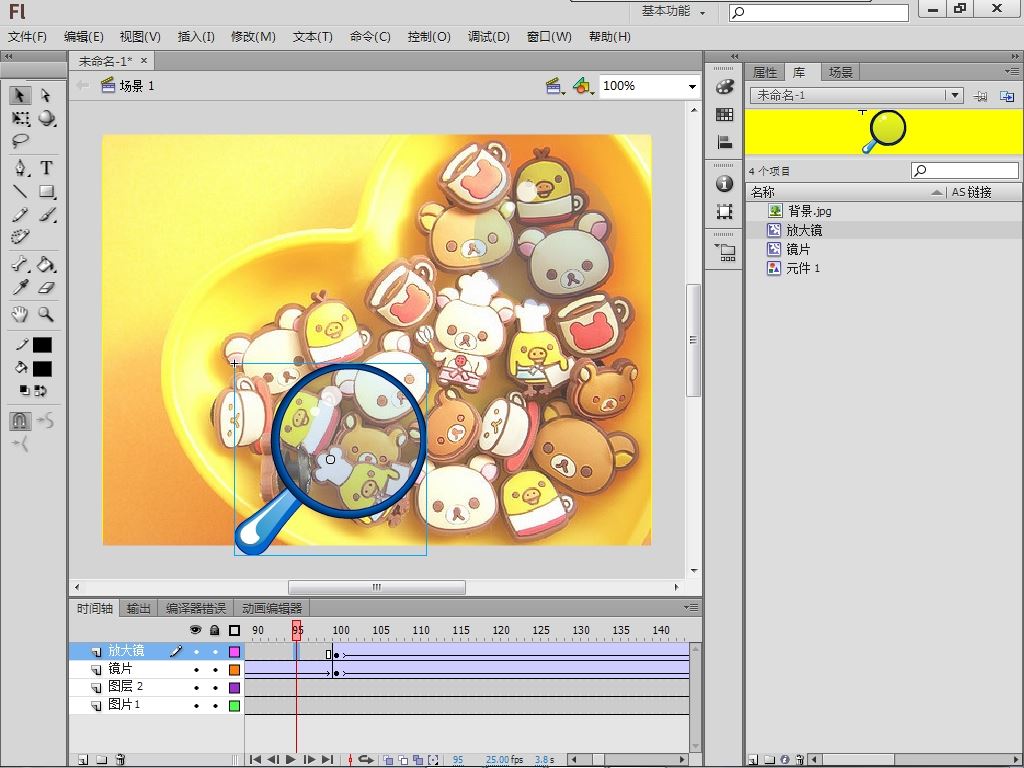This screenshot has width=1024, height=768.
Task: Open the Align panel icon
Action: 724,142
